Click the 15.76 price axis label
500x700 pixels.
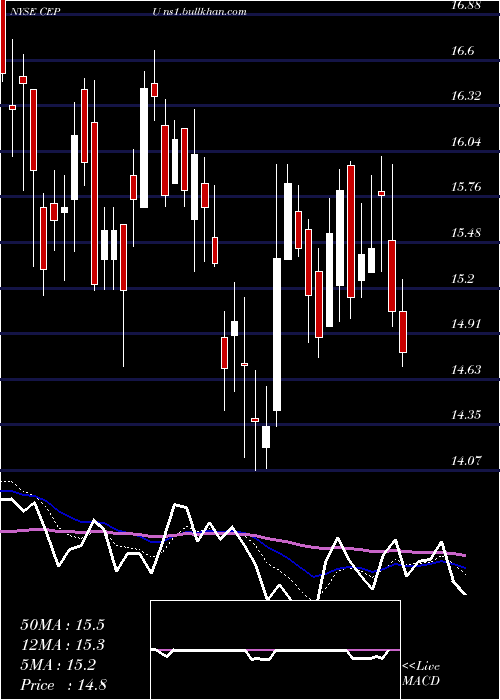pyautogui.click(x=465, y=187)
